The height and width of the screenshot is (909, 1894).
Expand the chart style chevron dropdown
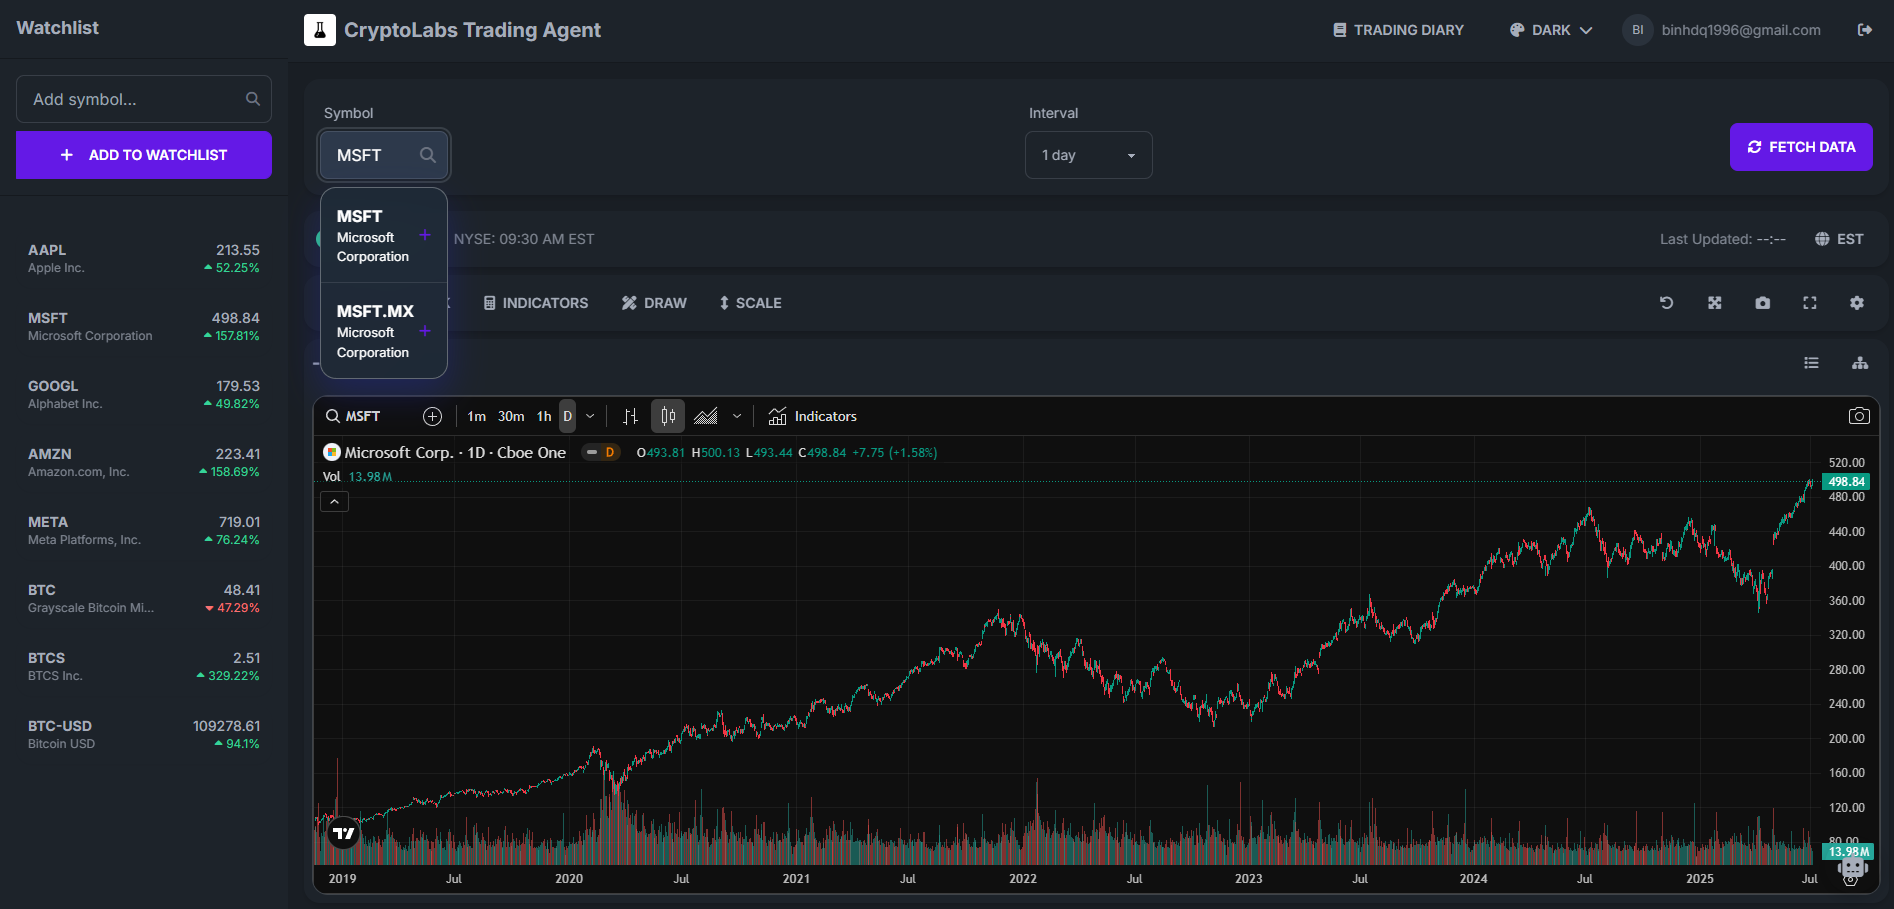click(737, 416)
